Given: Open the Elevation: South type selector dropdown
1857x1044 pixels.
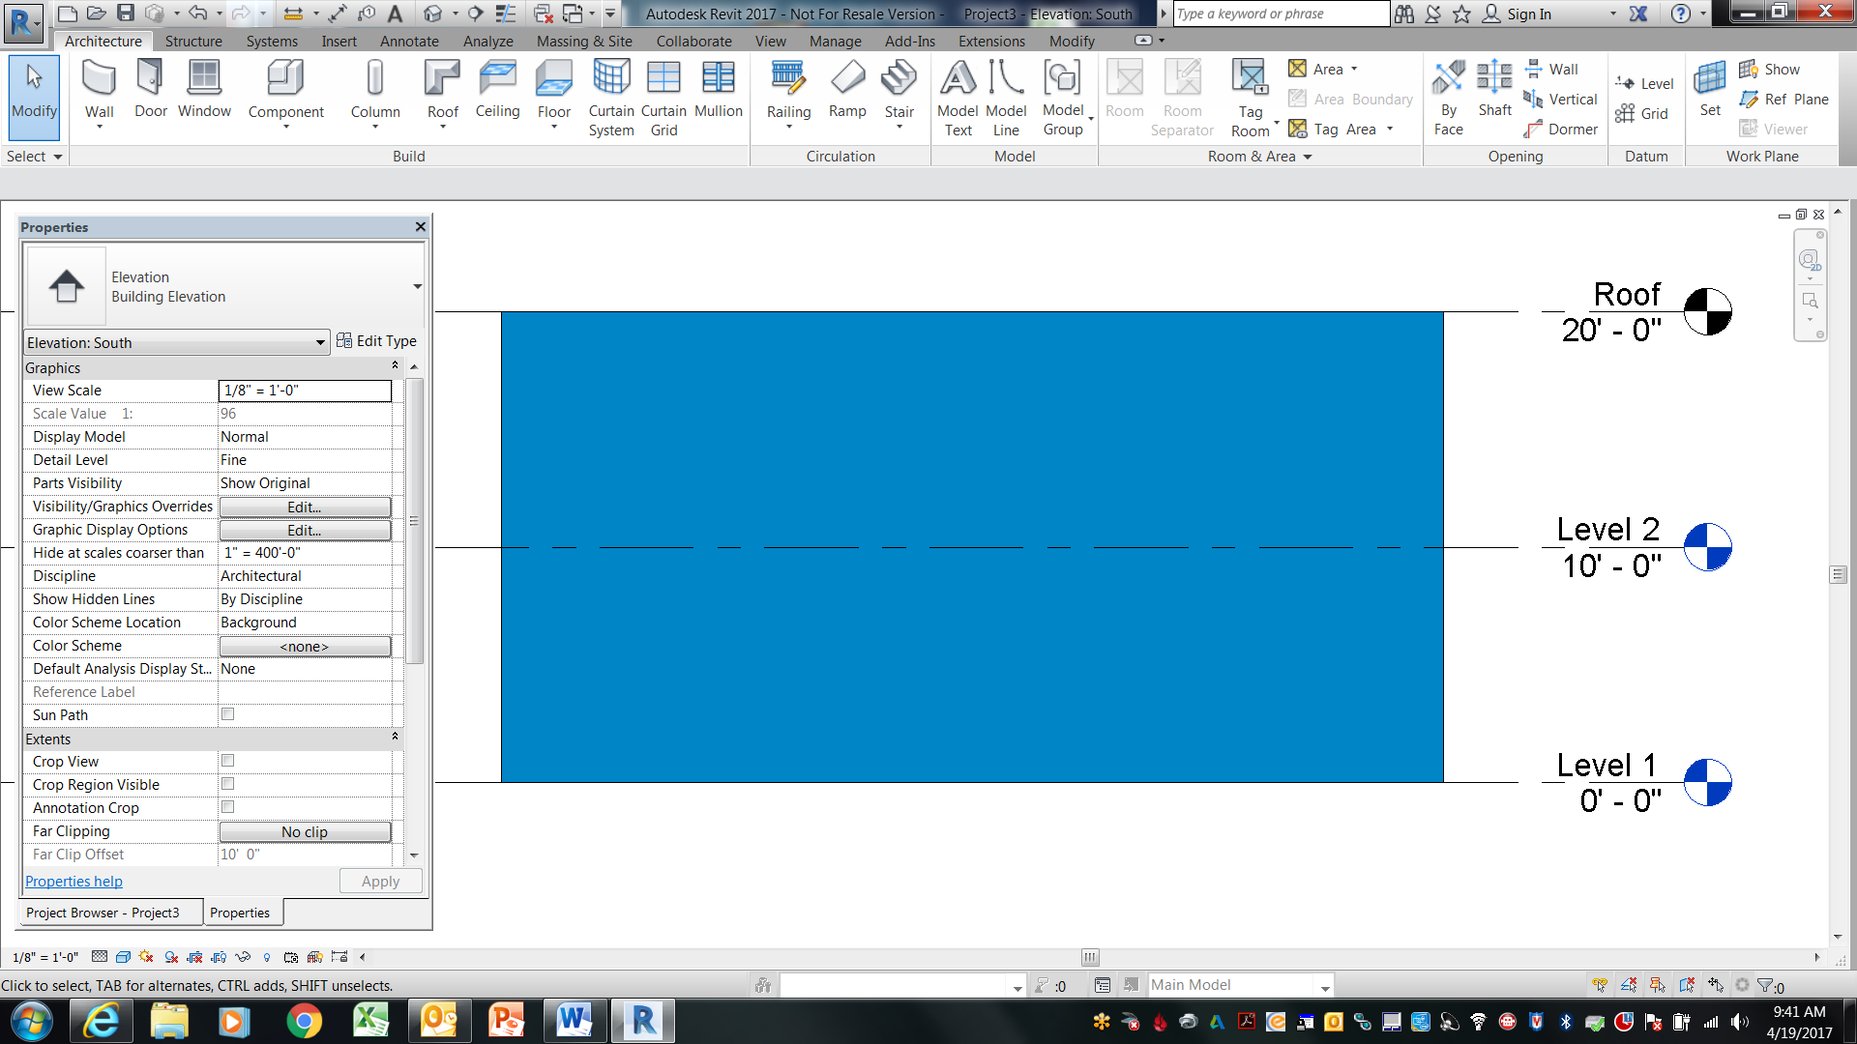Looking at the screenshot, I should pyautogui.click(x=318, y=342).
